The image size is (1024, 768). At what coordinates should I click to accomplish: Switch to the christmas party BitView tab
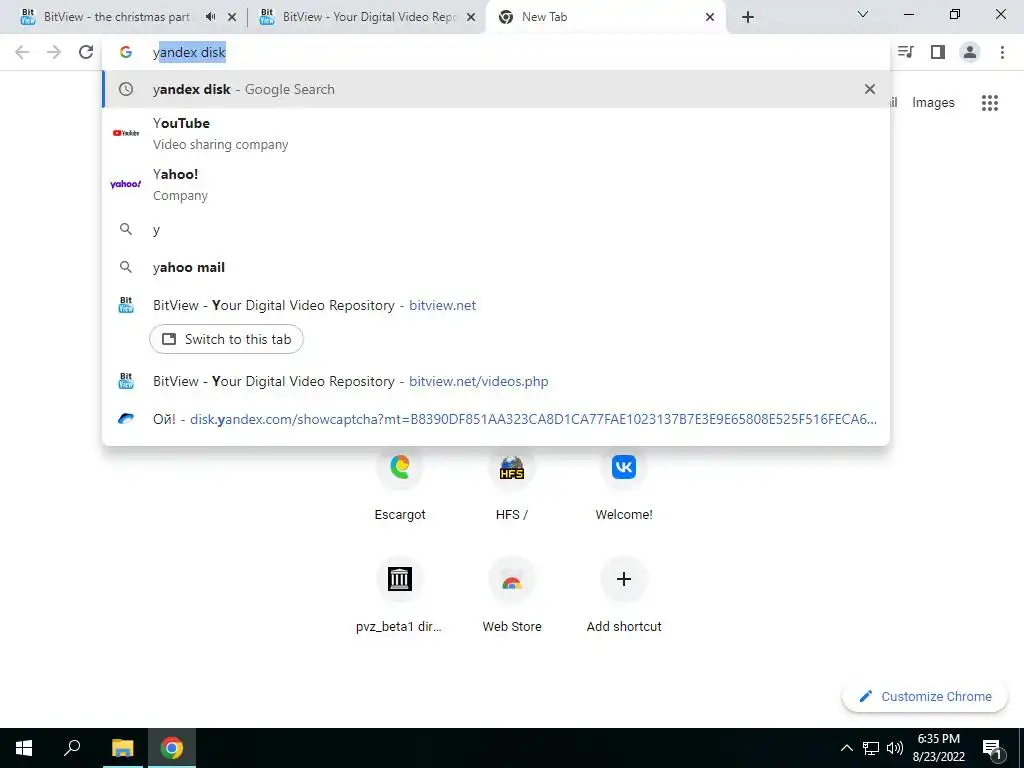116,17
